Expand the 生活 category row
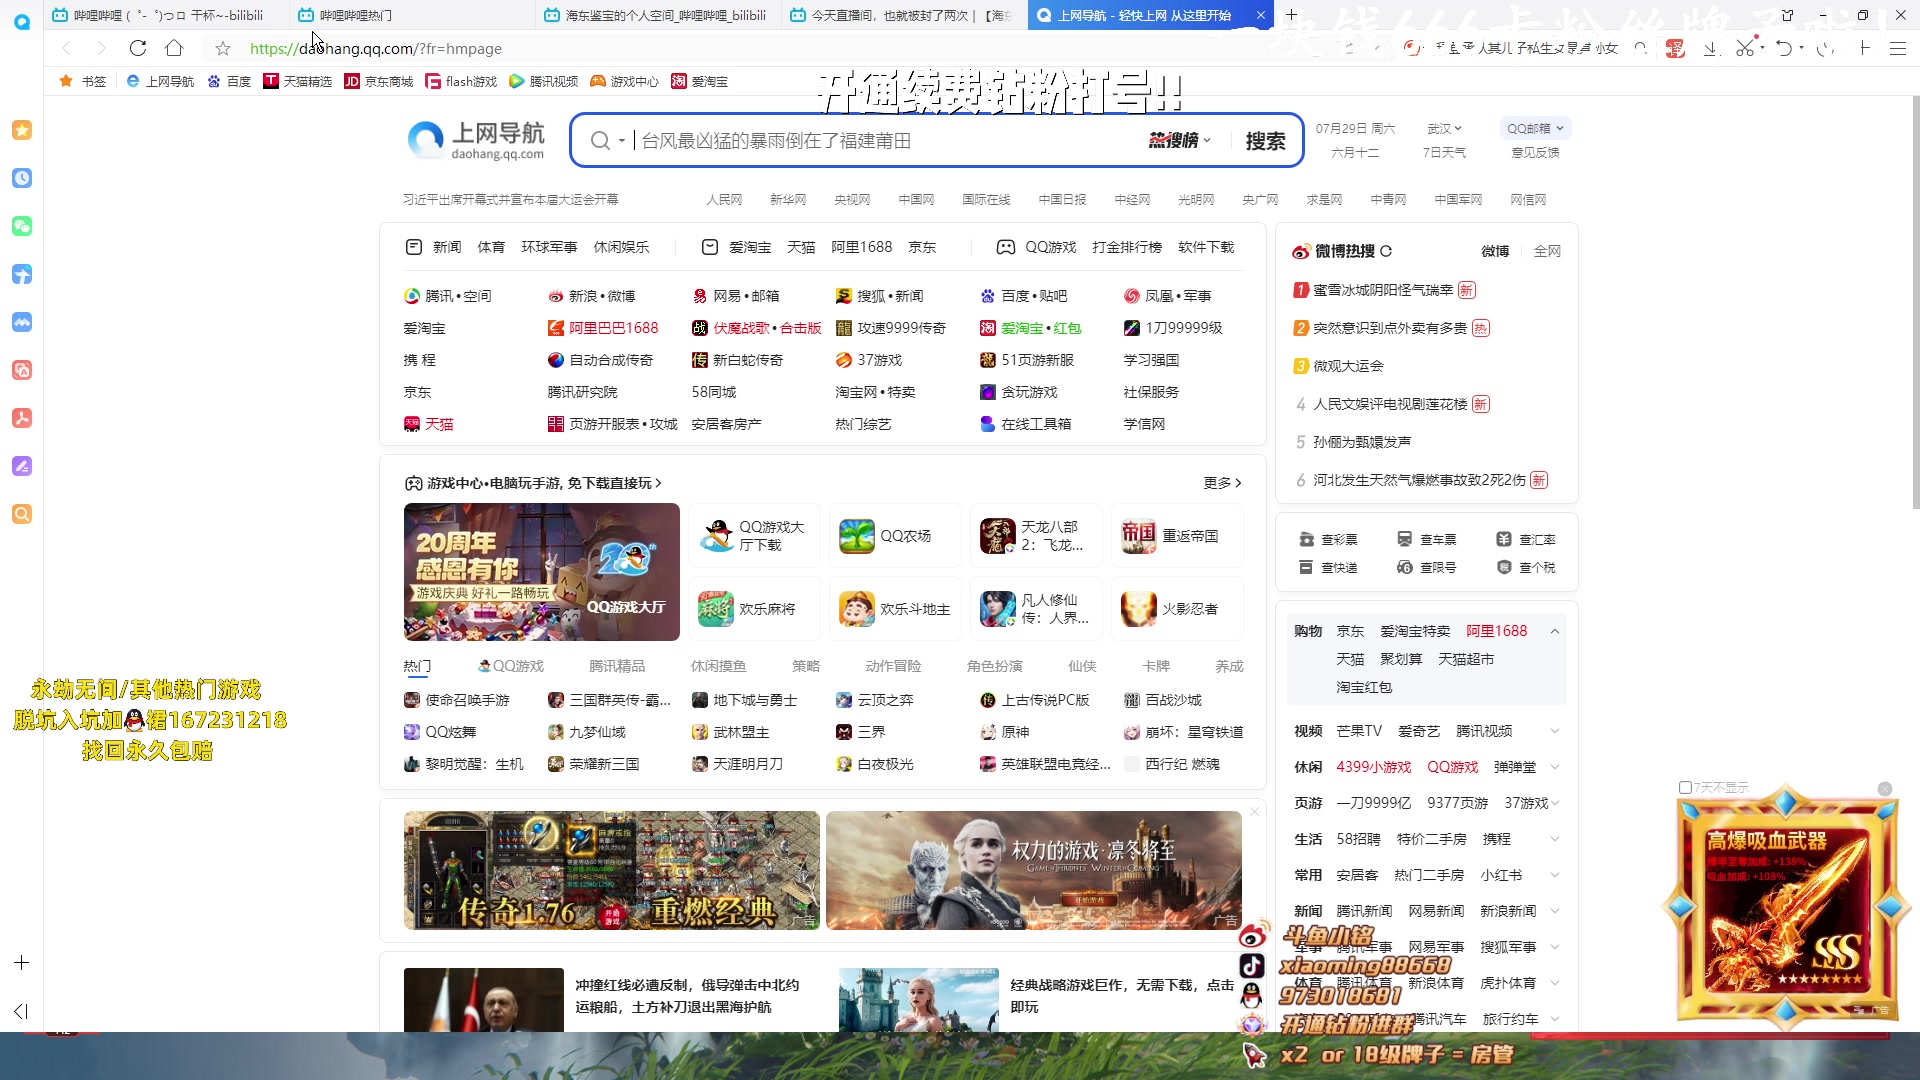The image size is (1920, 1080). (1555, 839)
